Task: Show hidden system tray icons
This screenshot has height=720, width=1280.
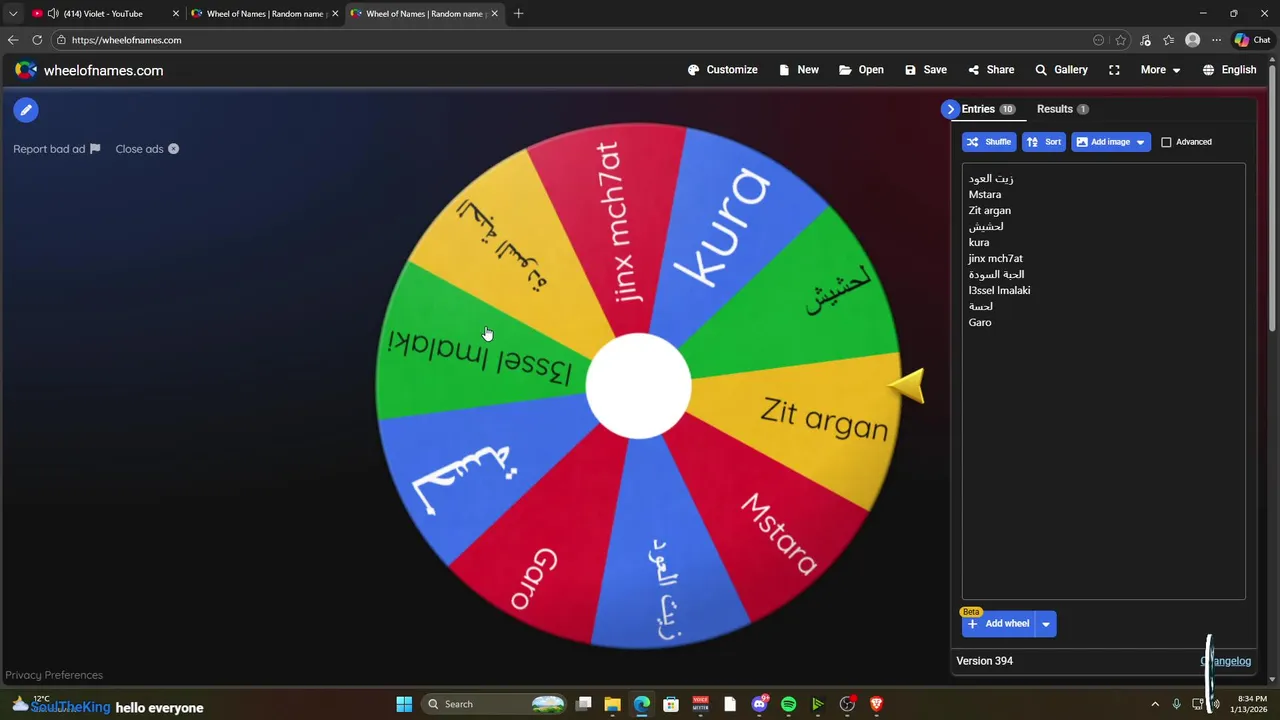Action: 1155,704
